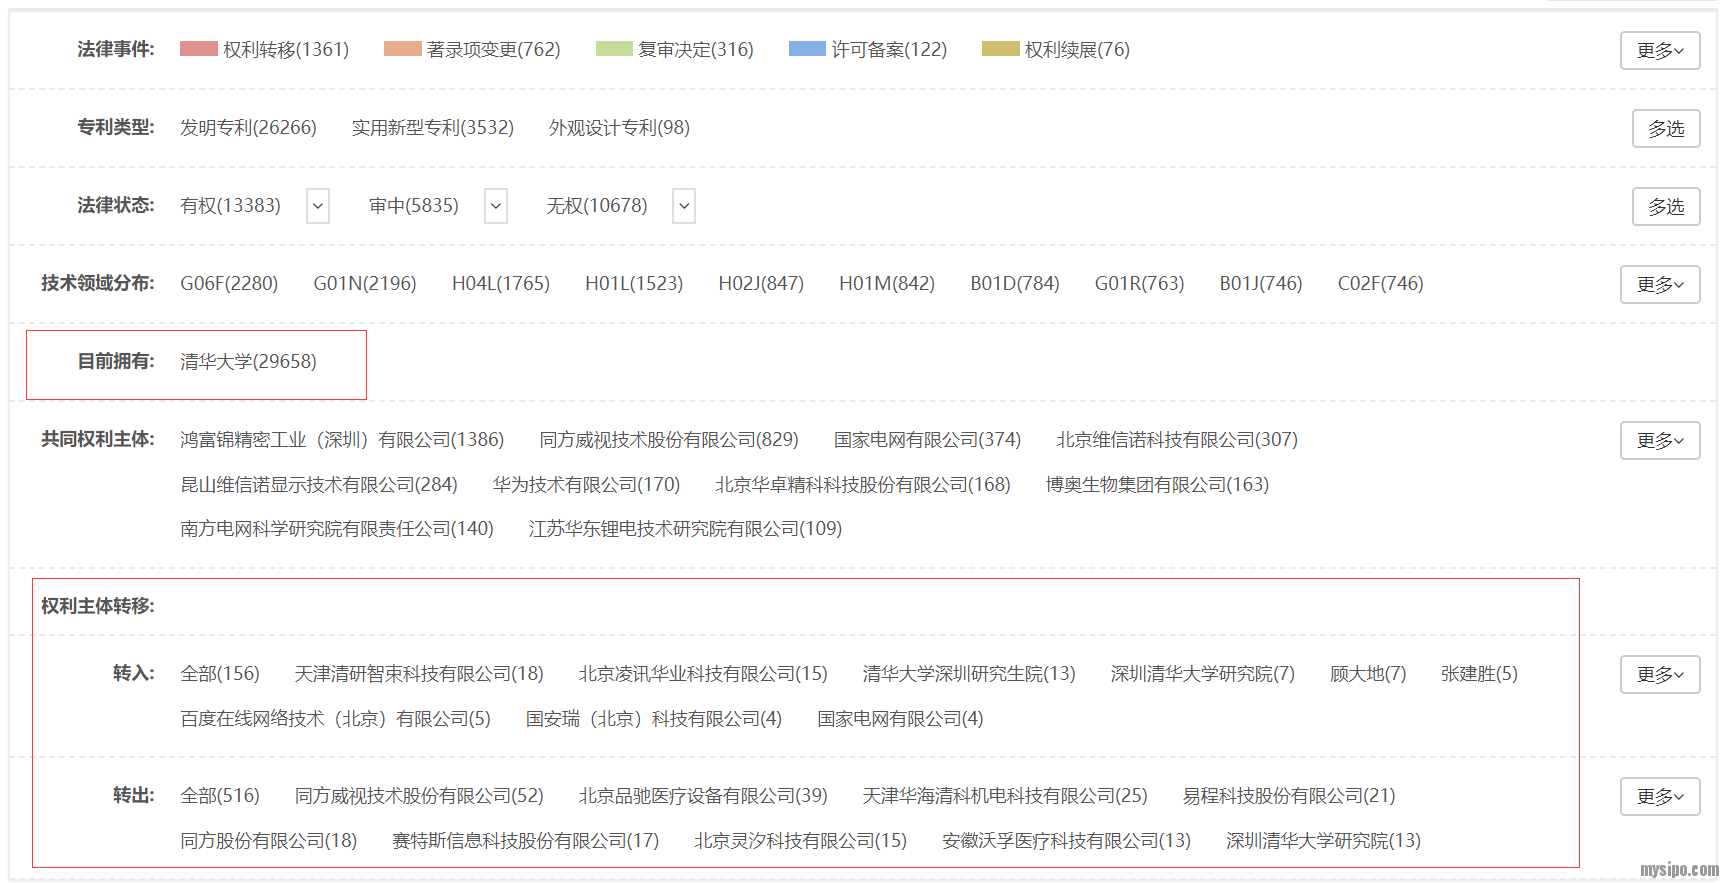Image resolution: width=1724 pixels, height=883 pixels.
Task: Expand 更多 for 技术领域分布
Action: (1659, 284)
